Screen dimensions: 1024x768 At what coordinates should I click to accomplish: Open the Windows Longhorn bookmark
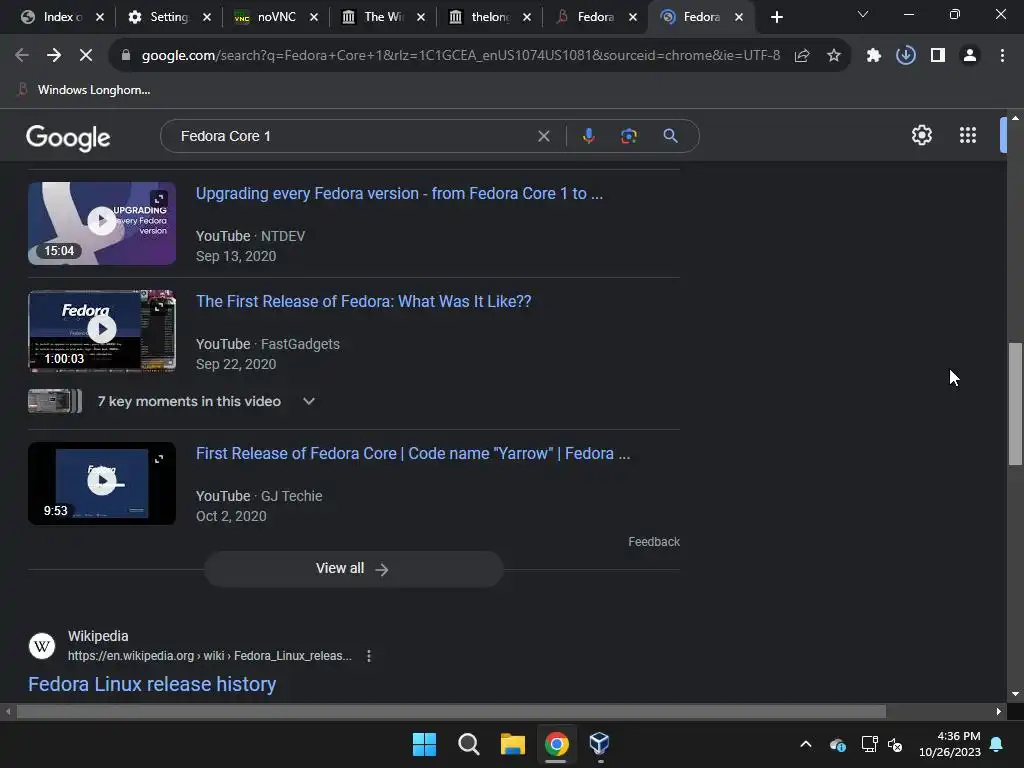85,89
